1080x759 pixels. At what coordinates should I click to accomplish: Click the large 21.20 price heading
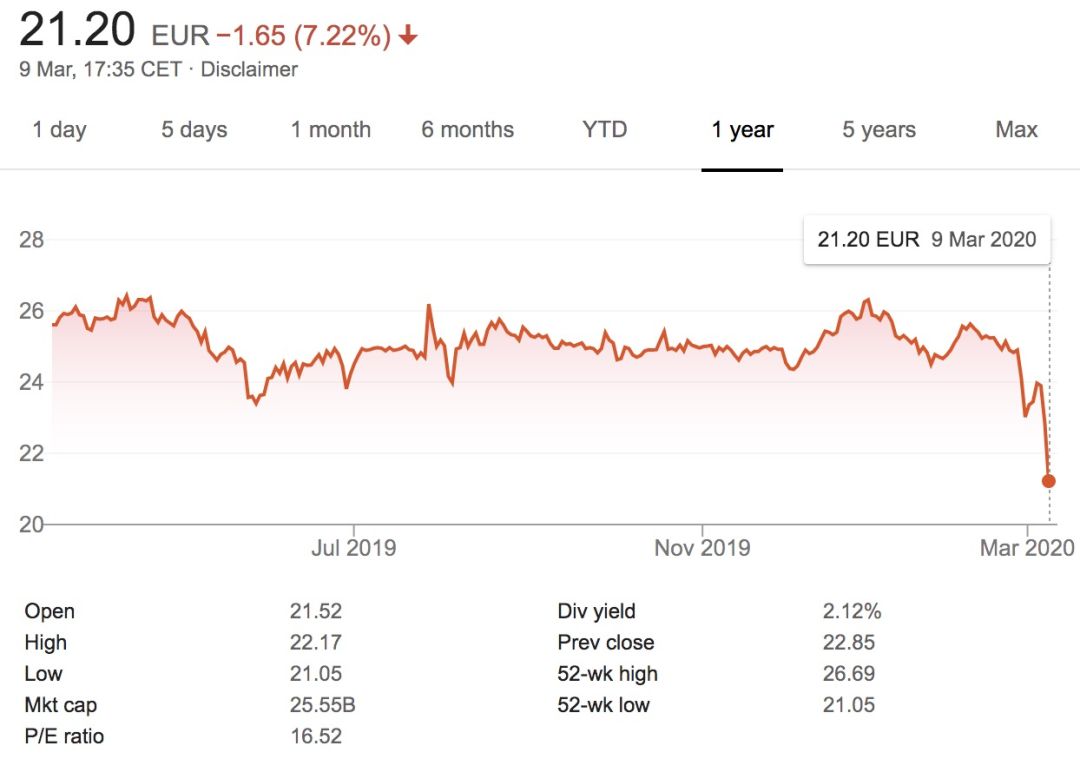click(x=77, y=30)
